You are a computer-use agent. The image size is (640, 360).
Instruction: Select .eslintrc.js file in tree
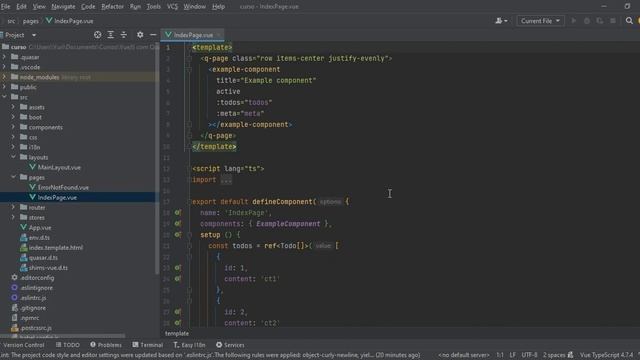[x=33, y=298]
